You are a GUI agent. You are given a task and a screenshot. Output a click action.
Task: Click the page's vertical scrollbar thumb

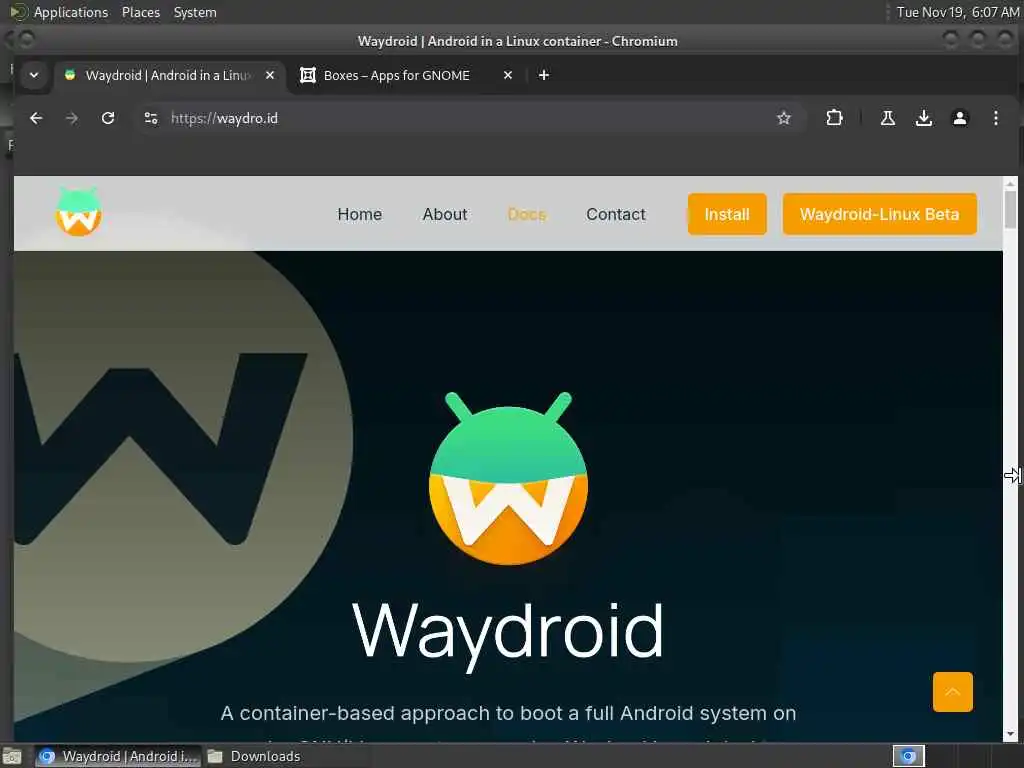pyautogui.click(x=1010, y=209)
